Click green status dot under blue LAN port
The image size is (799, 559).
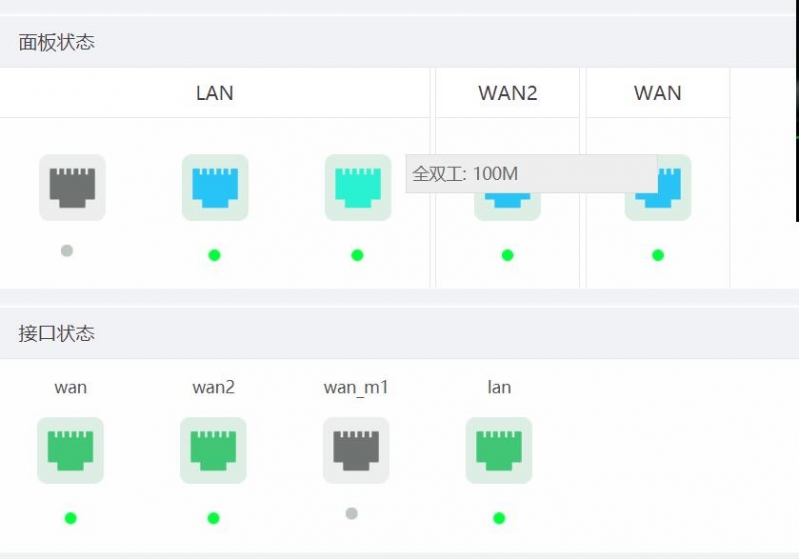tap(215, 255)
